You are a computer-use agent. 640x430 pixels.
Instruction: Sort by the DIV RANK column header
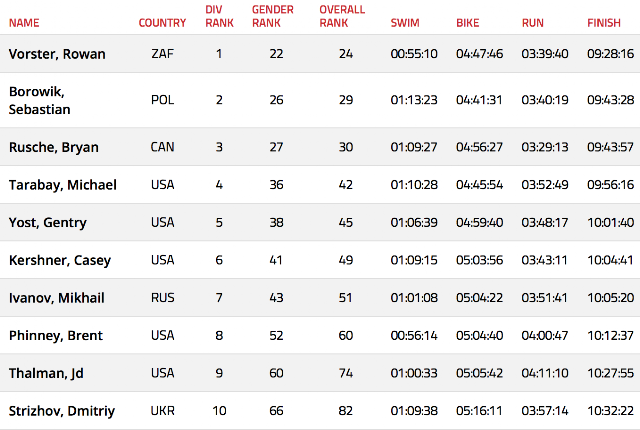[219, 16]
